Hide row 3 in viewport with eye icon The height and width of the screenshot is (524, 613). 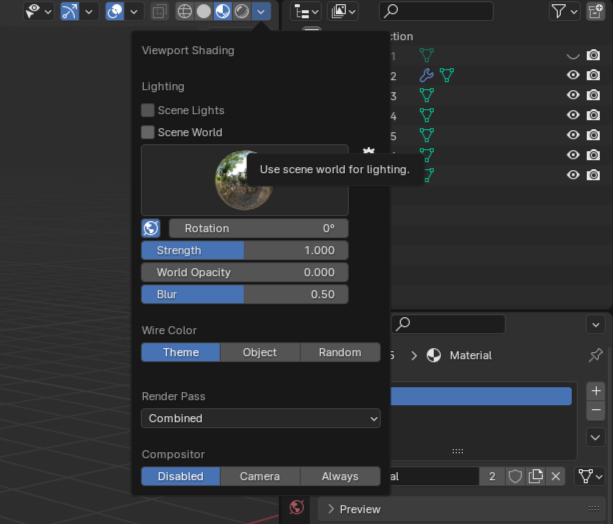click(573, 95)
